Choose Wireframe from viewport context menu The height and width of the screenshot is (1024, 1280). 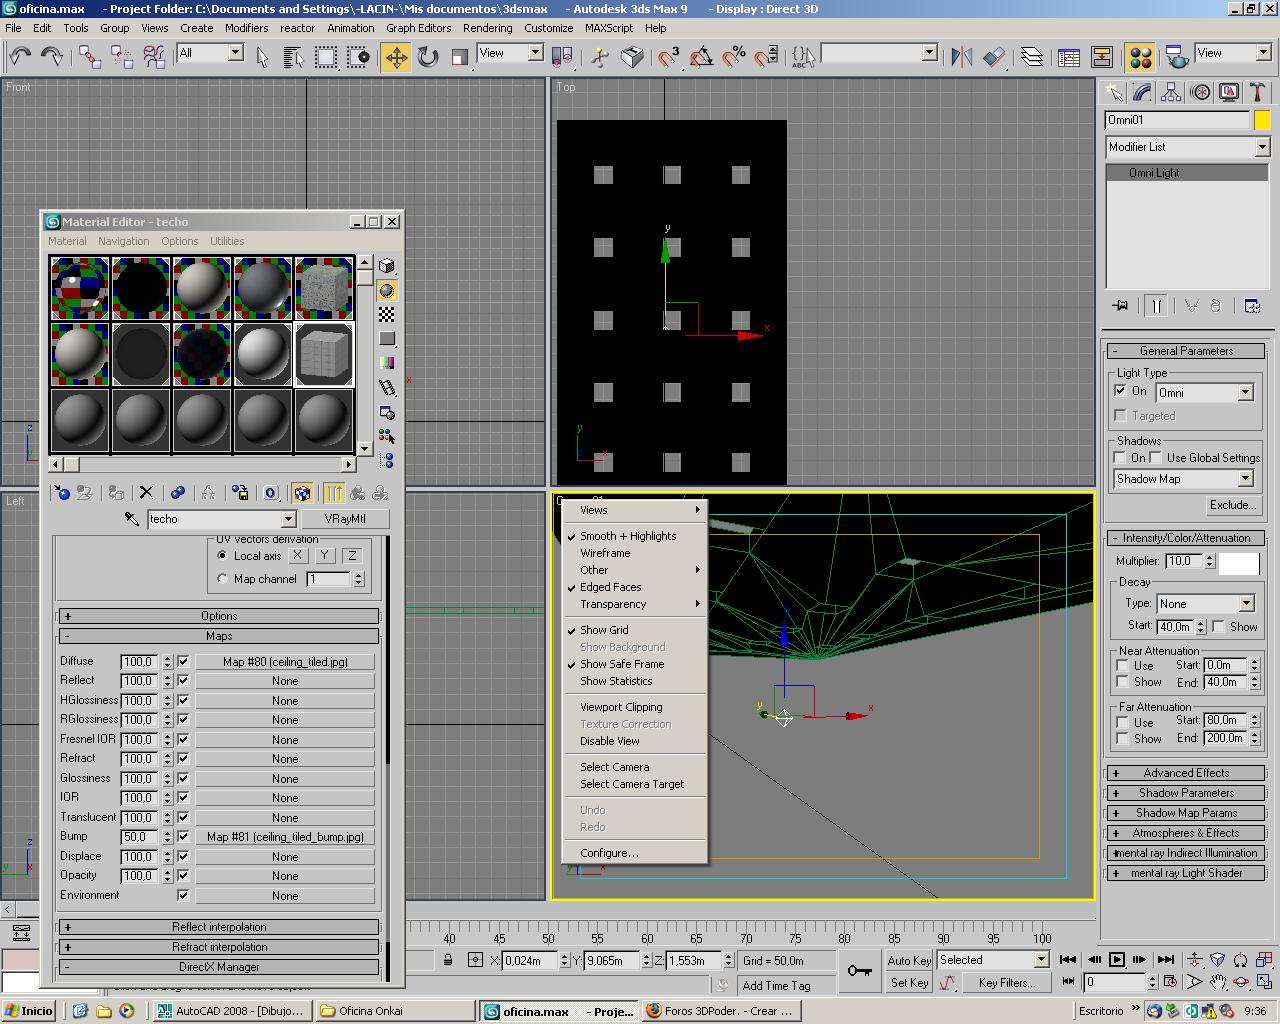(605, 553)
